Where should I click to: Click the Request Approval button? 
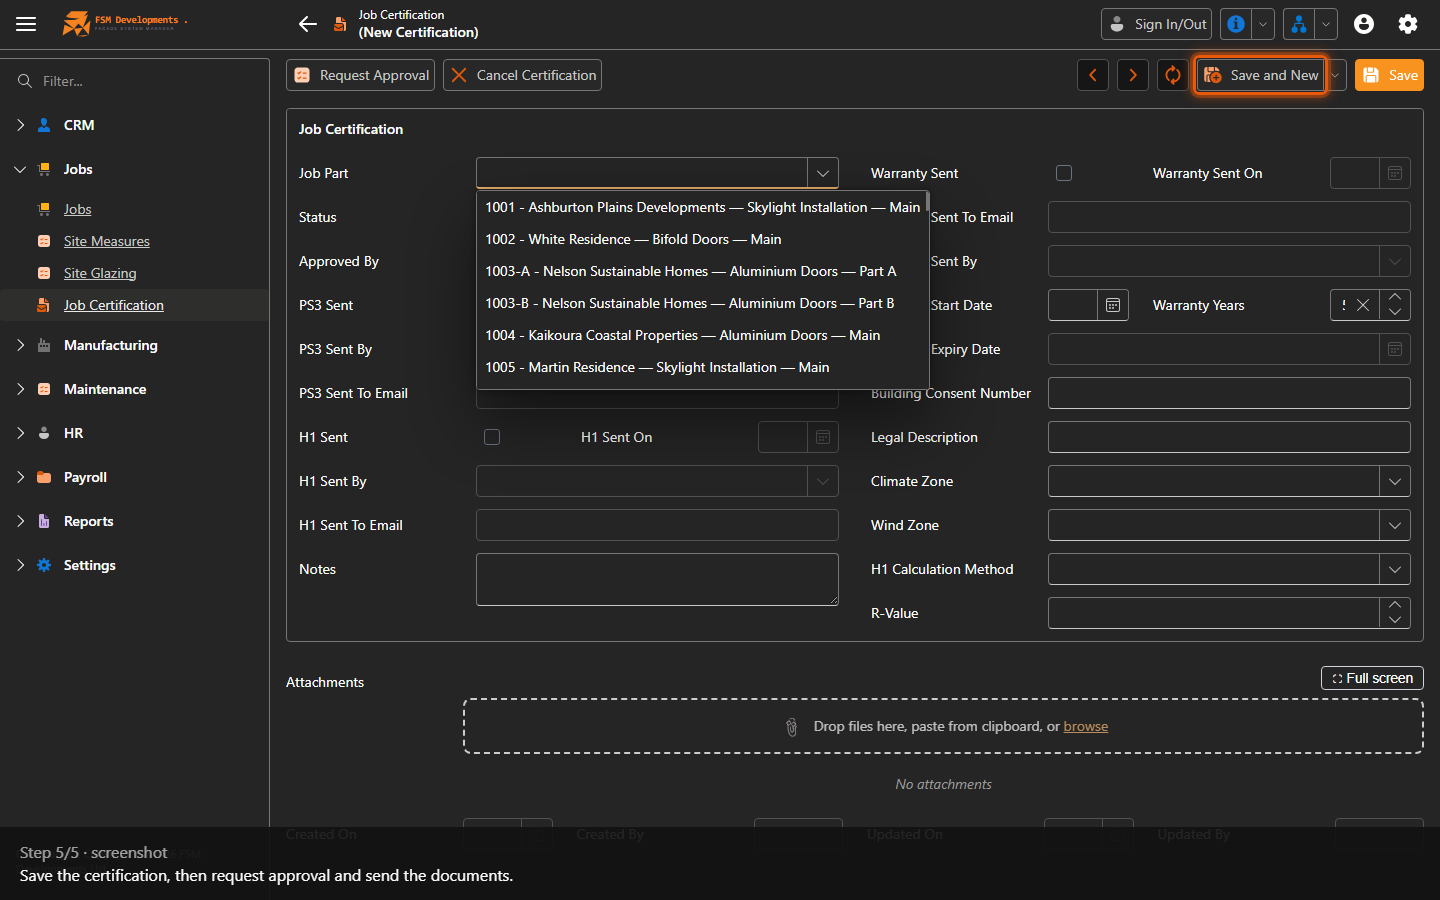point(361,75)
